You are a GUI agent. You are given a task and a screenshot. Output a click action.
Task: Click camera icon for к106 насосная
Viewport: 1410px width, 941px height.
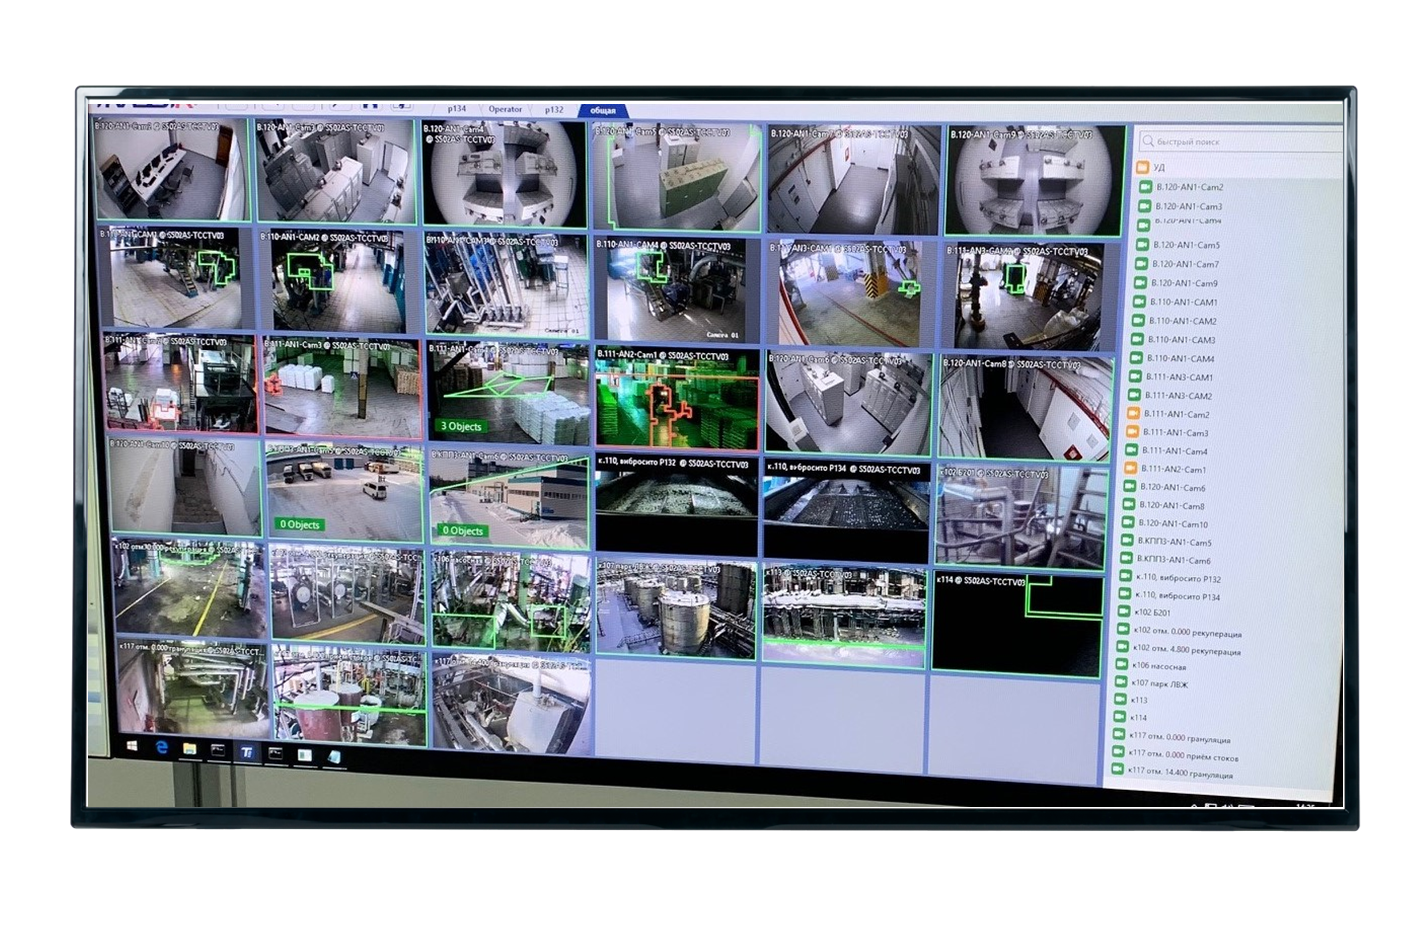tap(1121, 665)
